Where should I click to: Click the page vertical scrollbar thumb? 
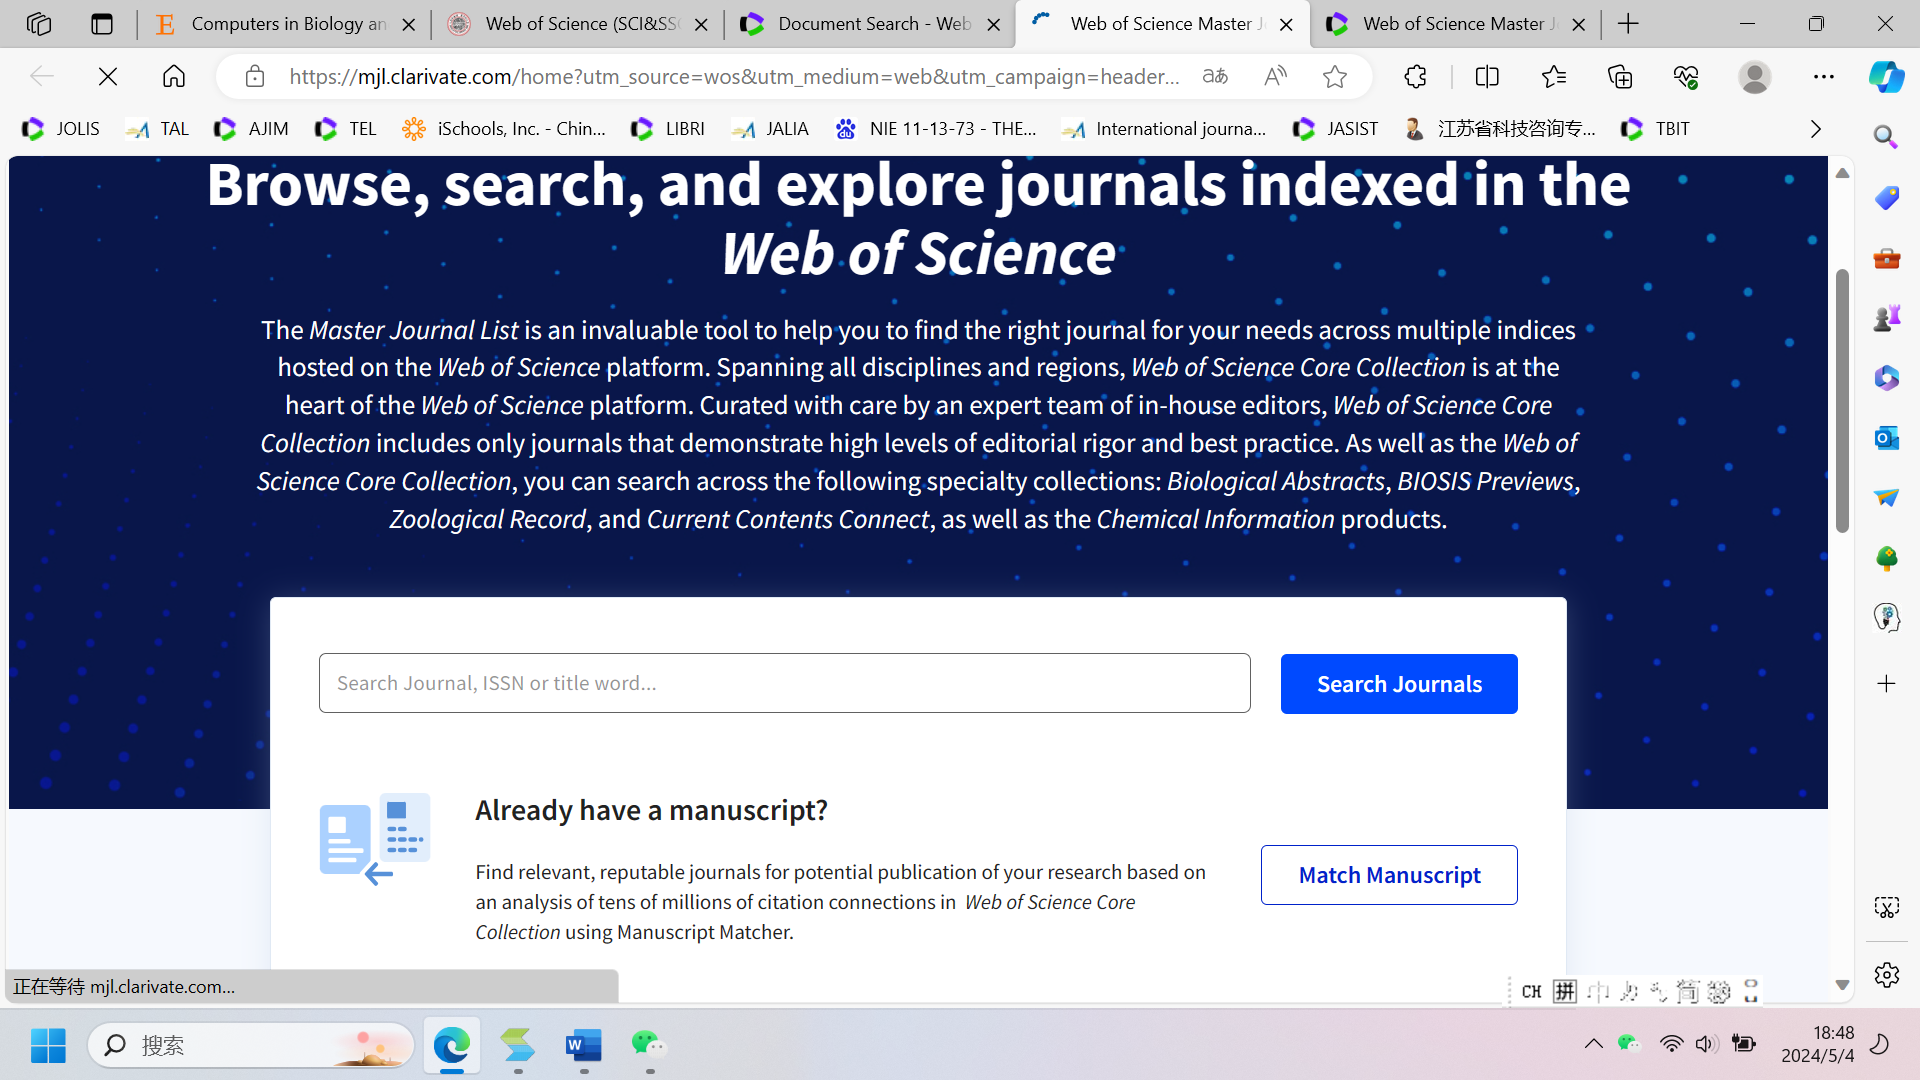[x=1842, y=400]
